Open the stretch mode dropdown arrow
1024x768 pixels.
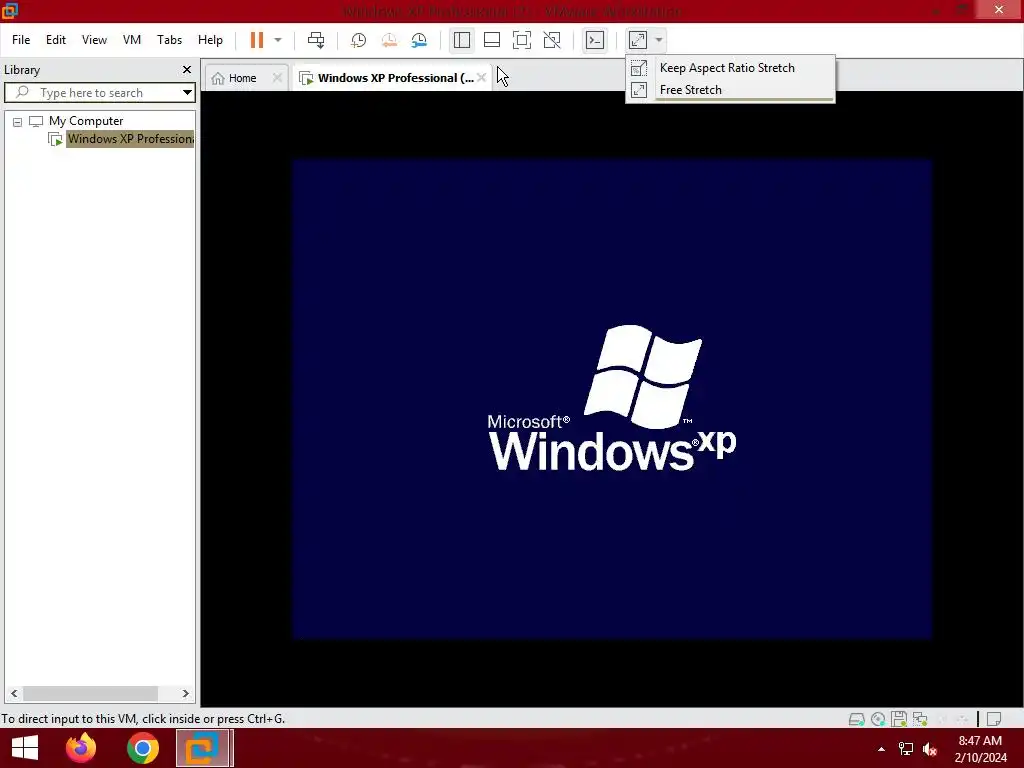tap(659, 40)
